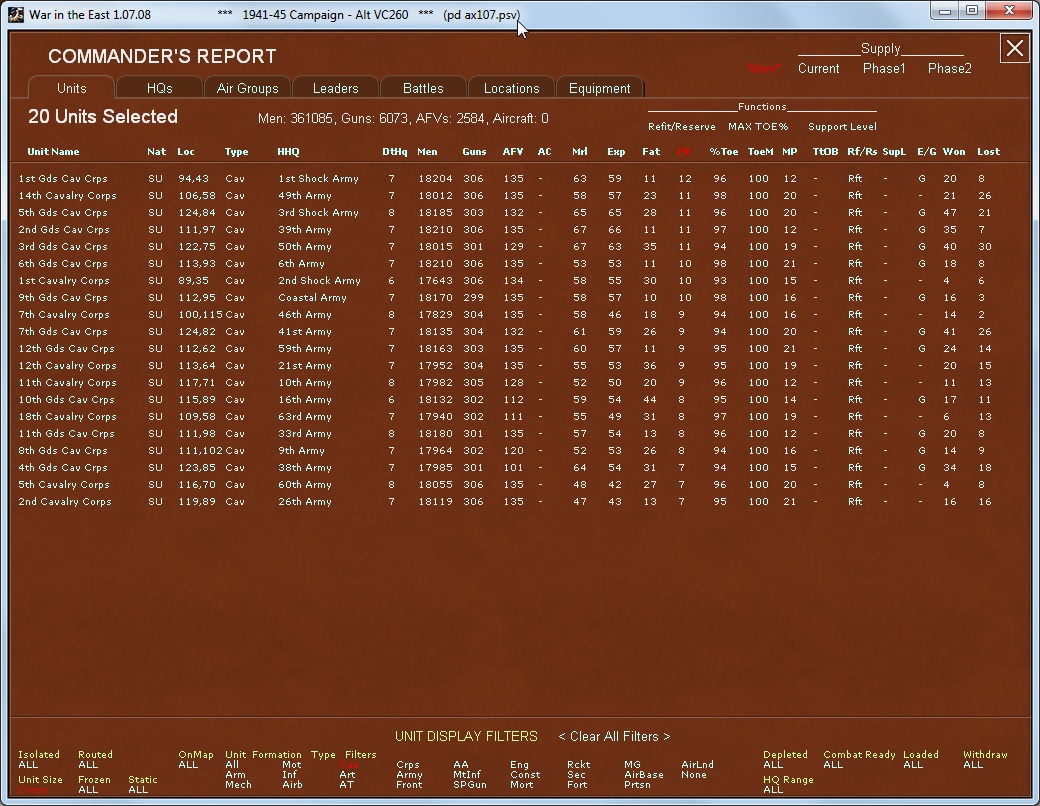1040x806 pixels.
Task: Enable the Const unit type filter
Action: [525, 775]
